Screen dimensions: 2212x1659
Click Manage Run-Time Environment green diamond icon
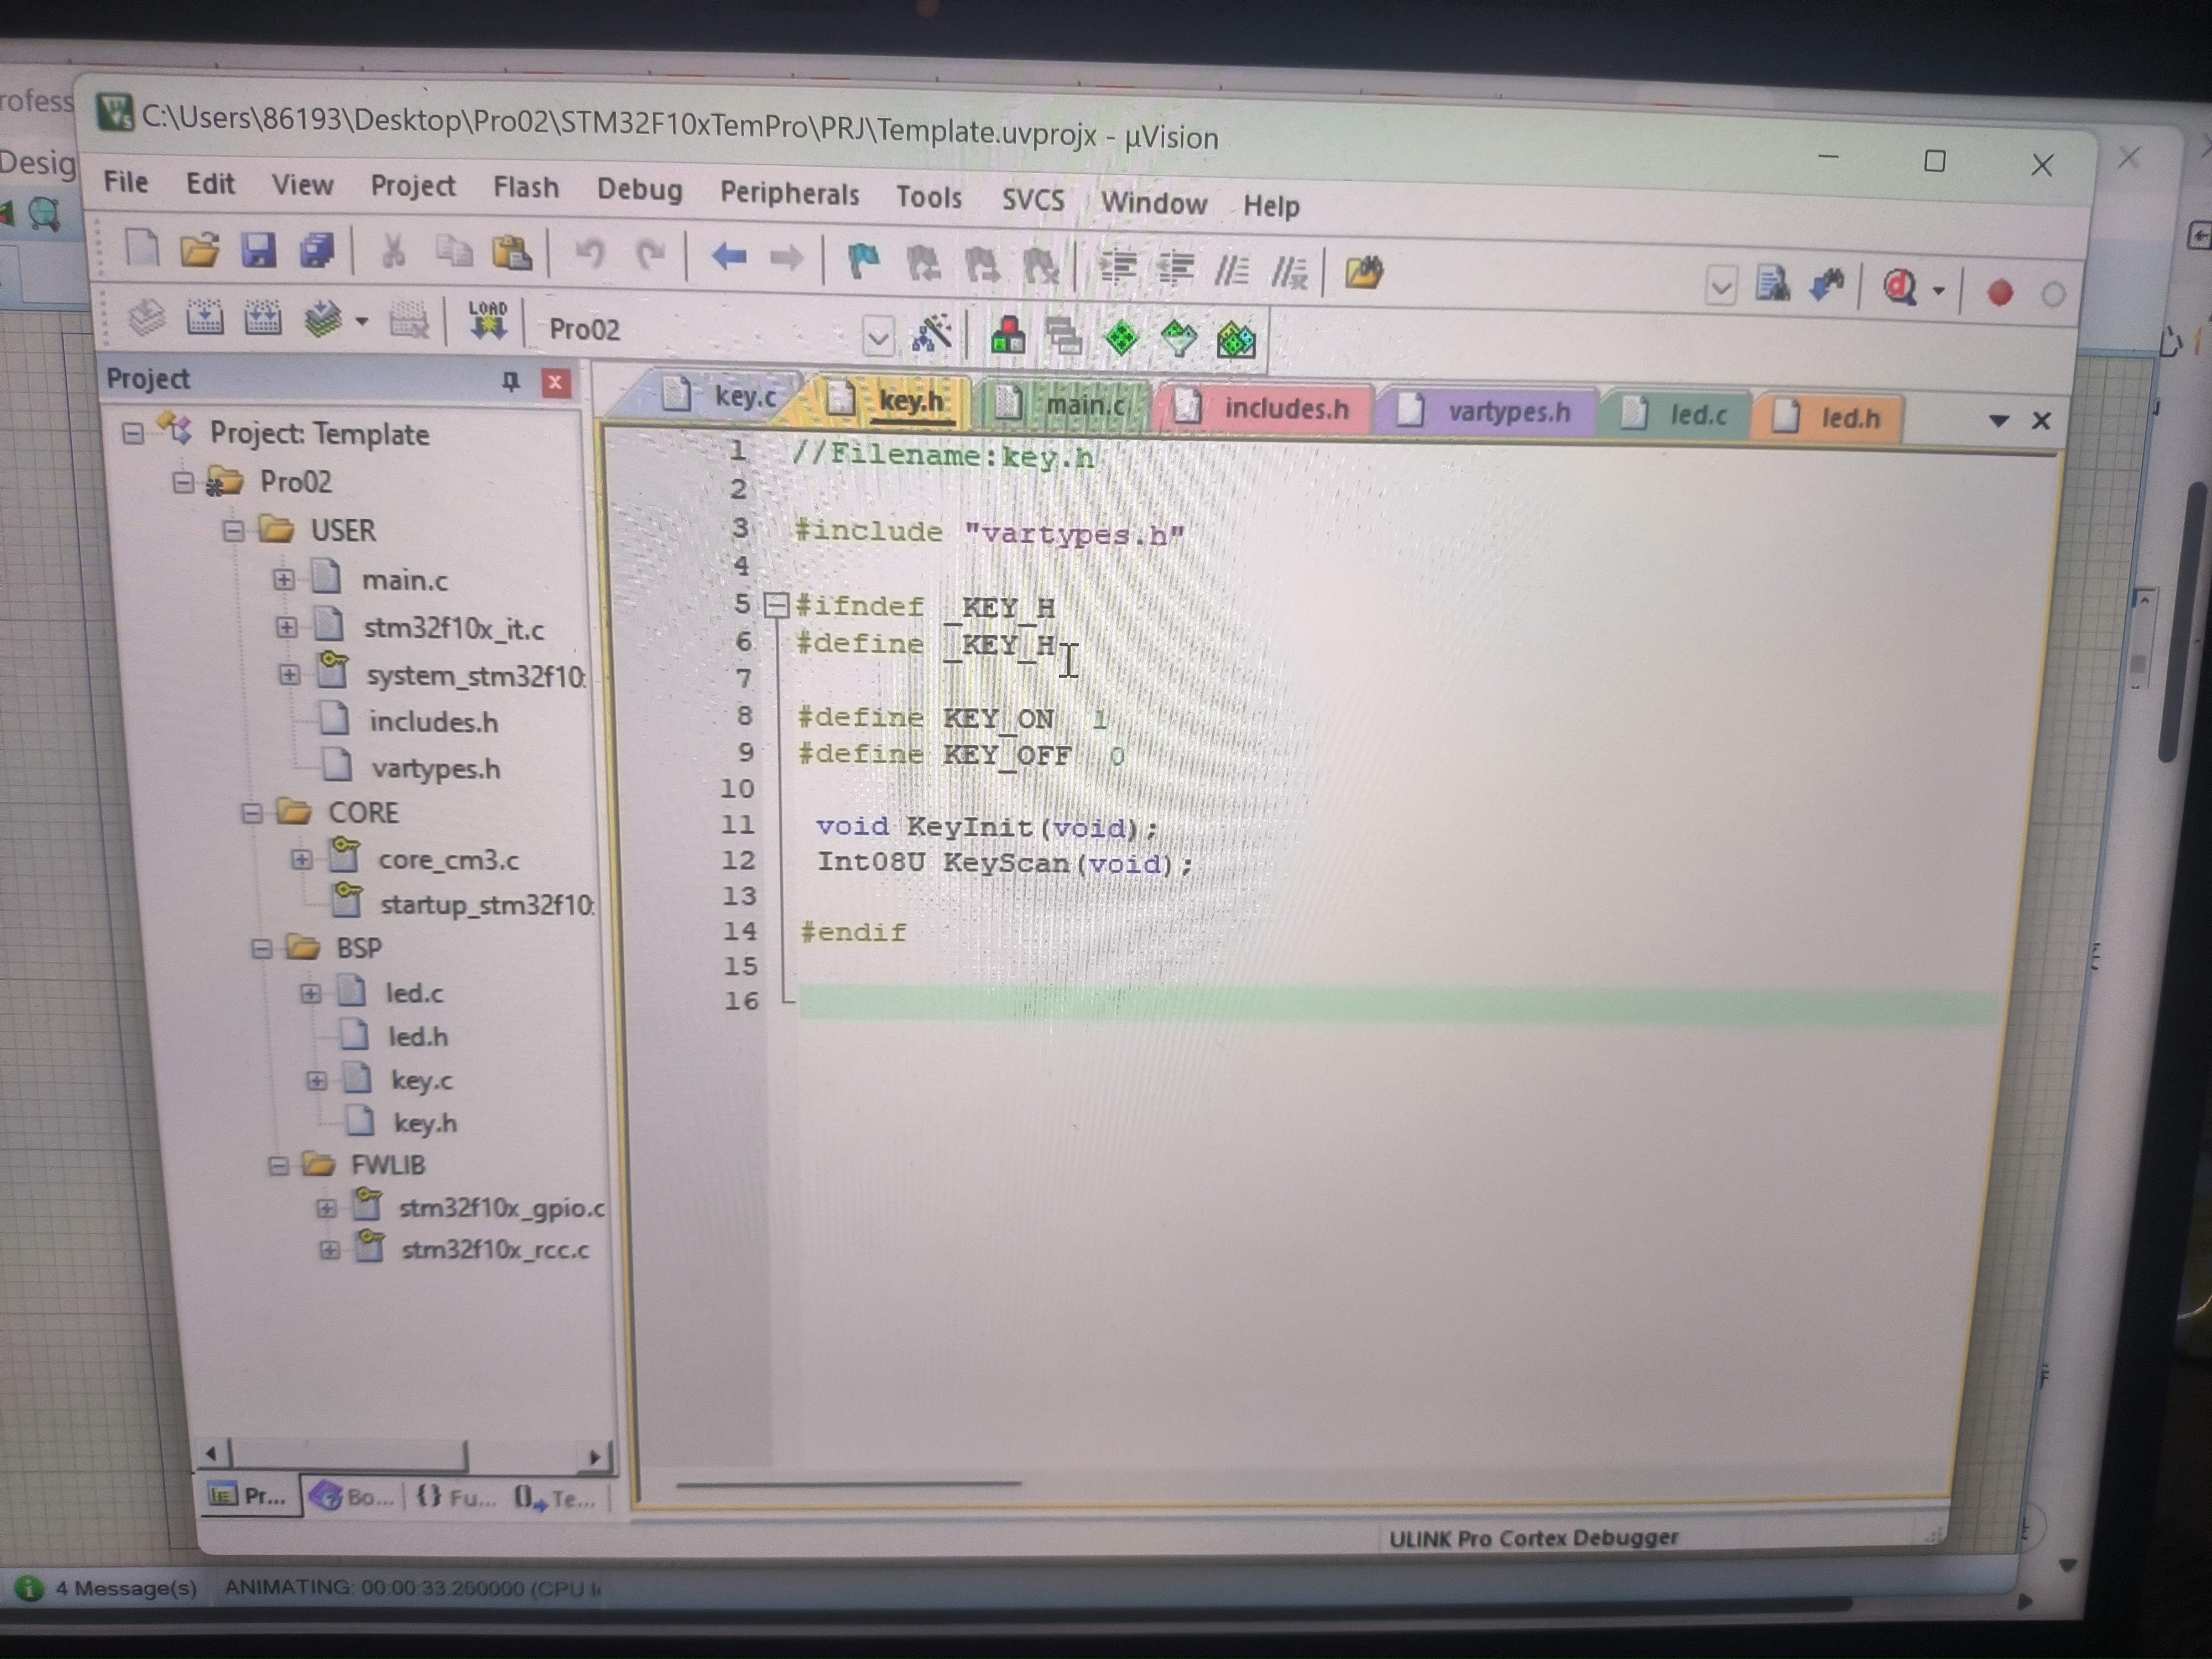pos(1121,338)
